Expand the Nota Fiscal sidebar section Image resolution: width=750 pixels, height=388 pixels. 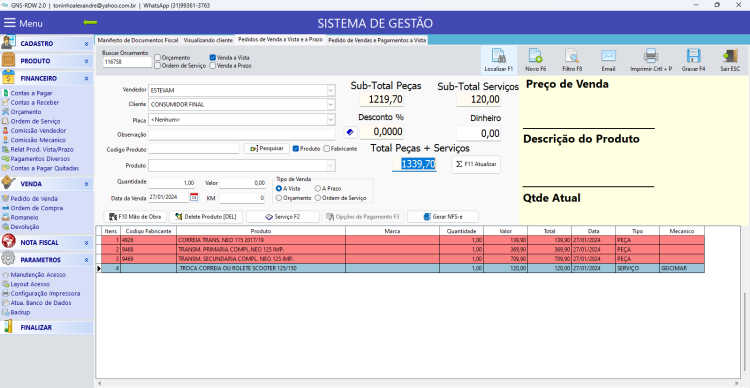coord(87,243)
